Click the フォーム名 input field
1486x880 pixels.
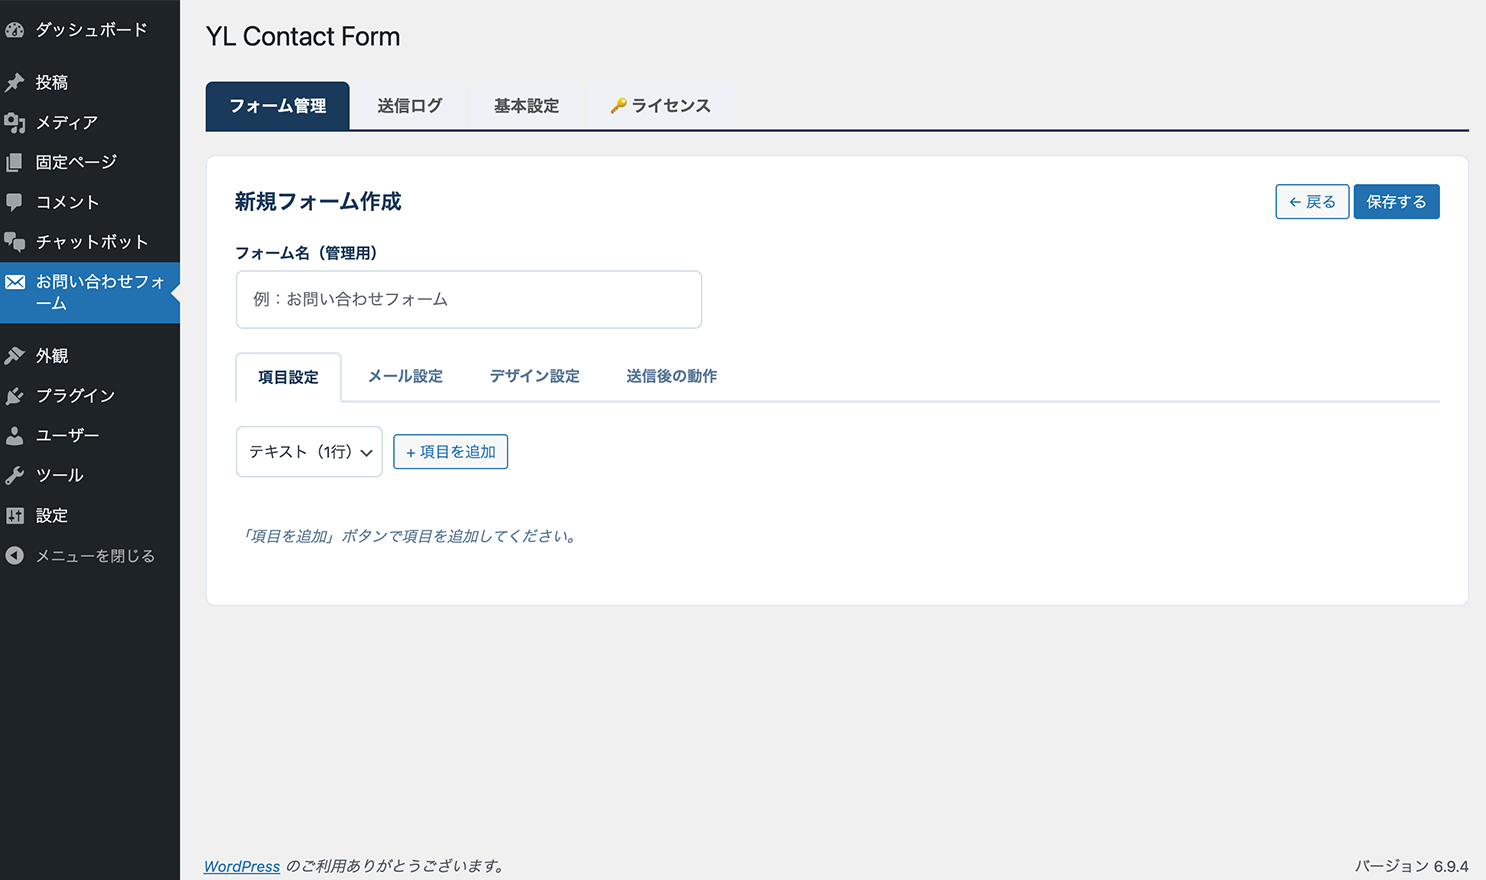tap(468, 300)
